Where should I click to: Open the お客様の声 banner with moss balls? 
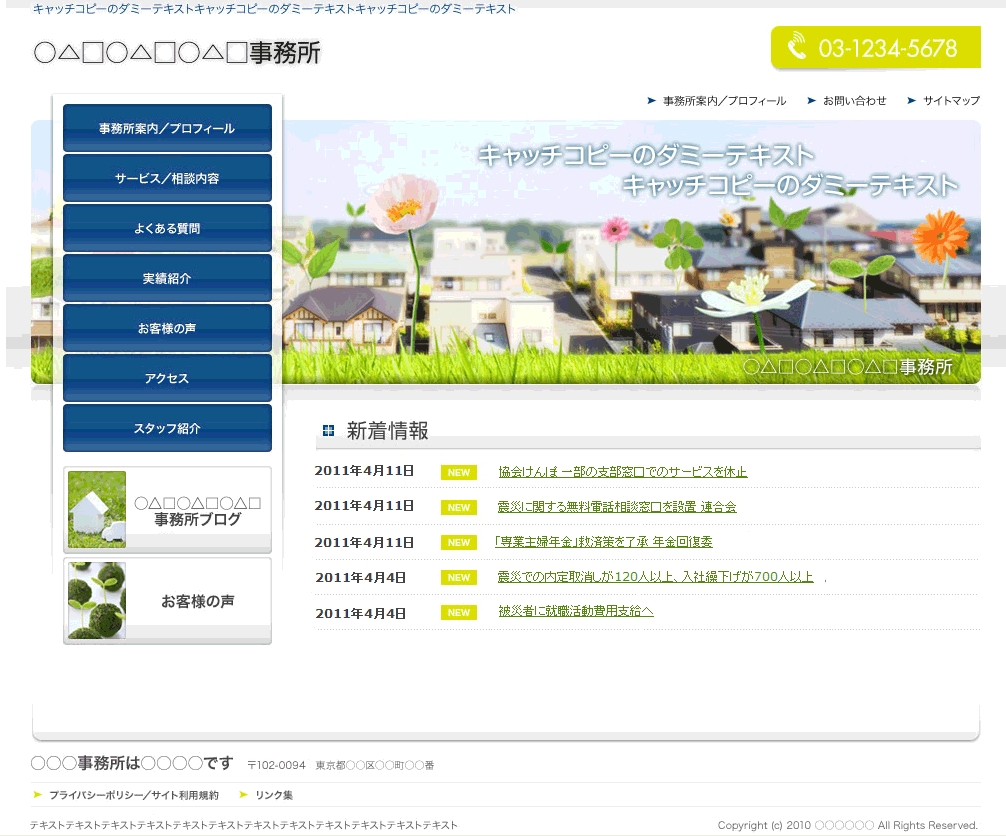point(167,601)
